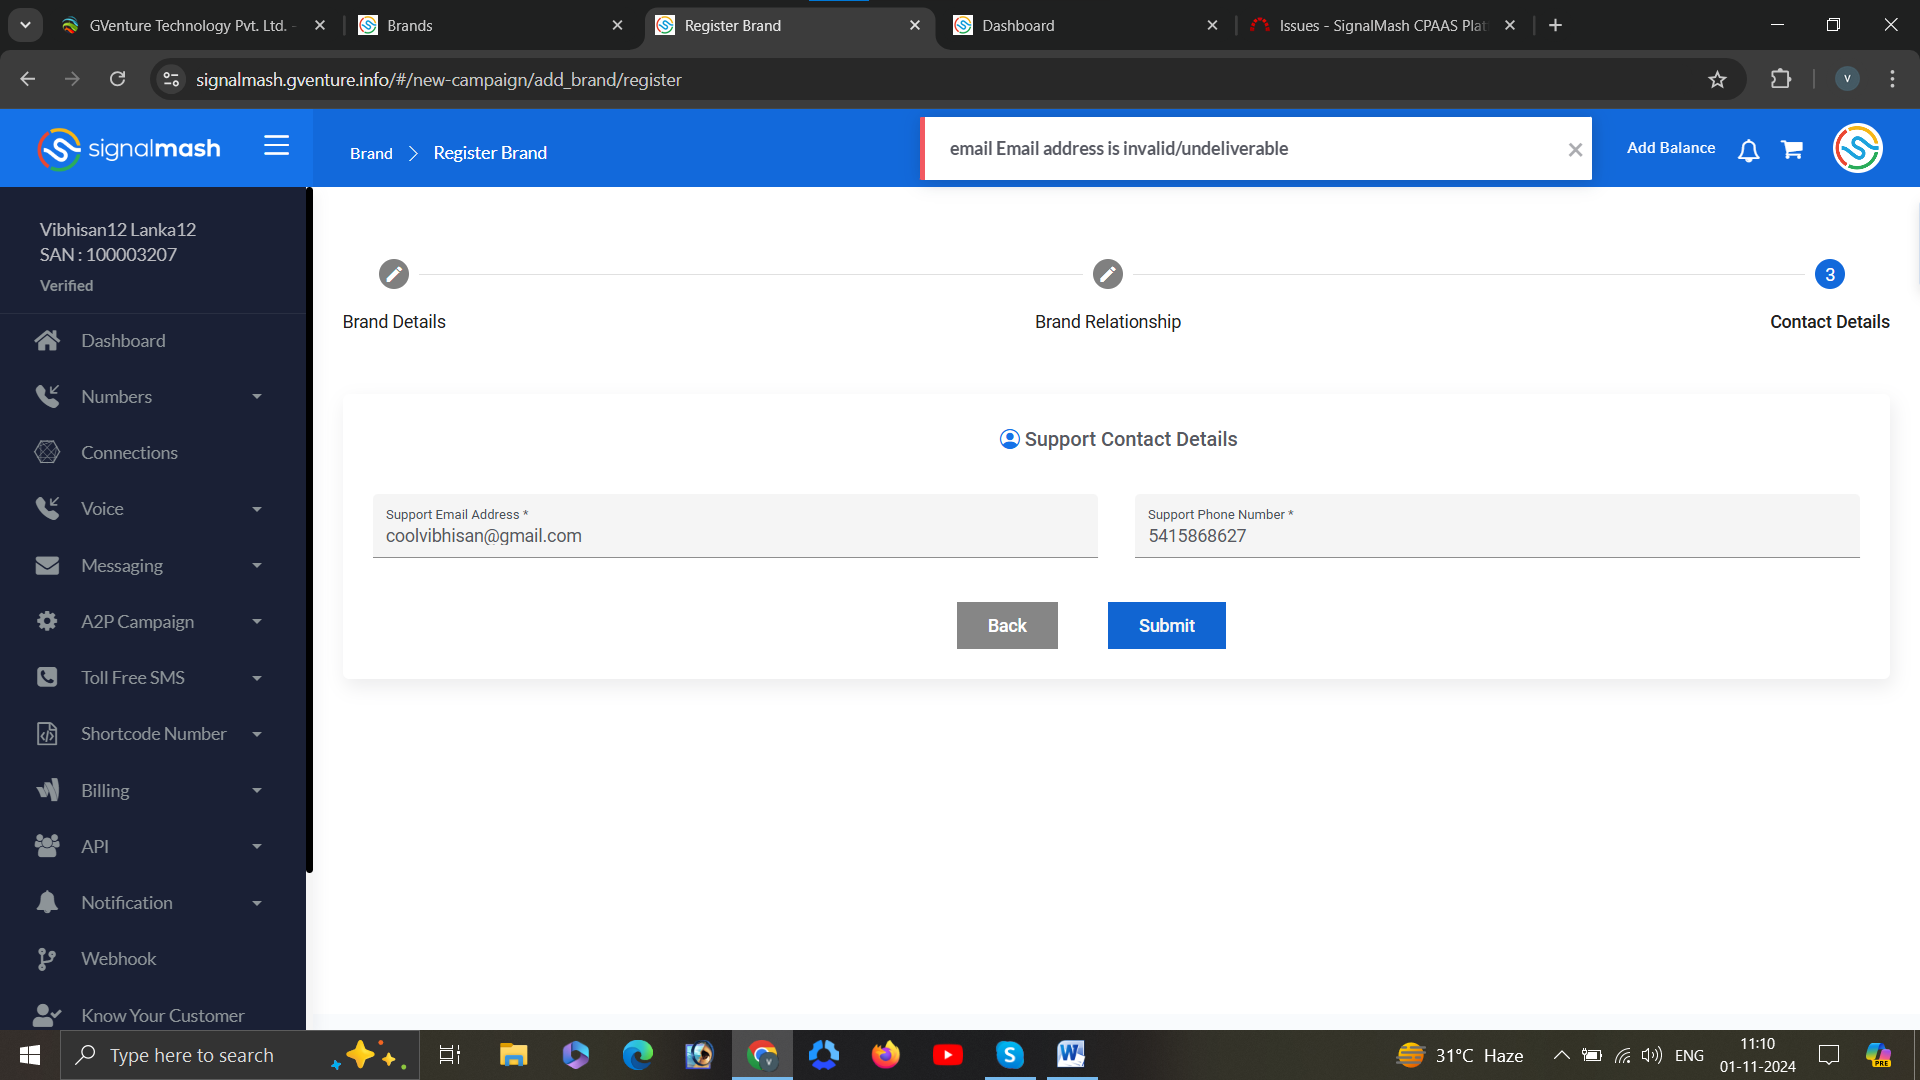Open Webhook in the sidebar
Viewport: 1920px width, 1080px height.
118,959
